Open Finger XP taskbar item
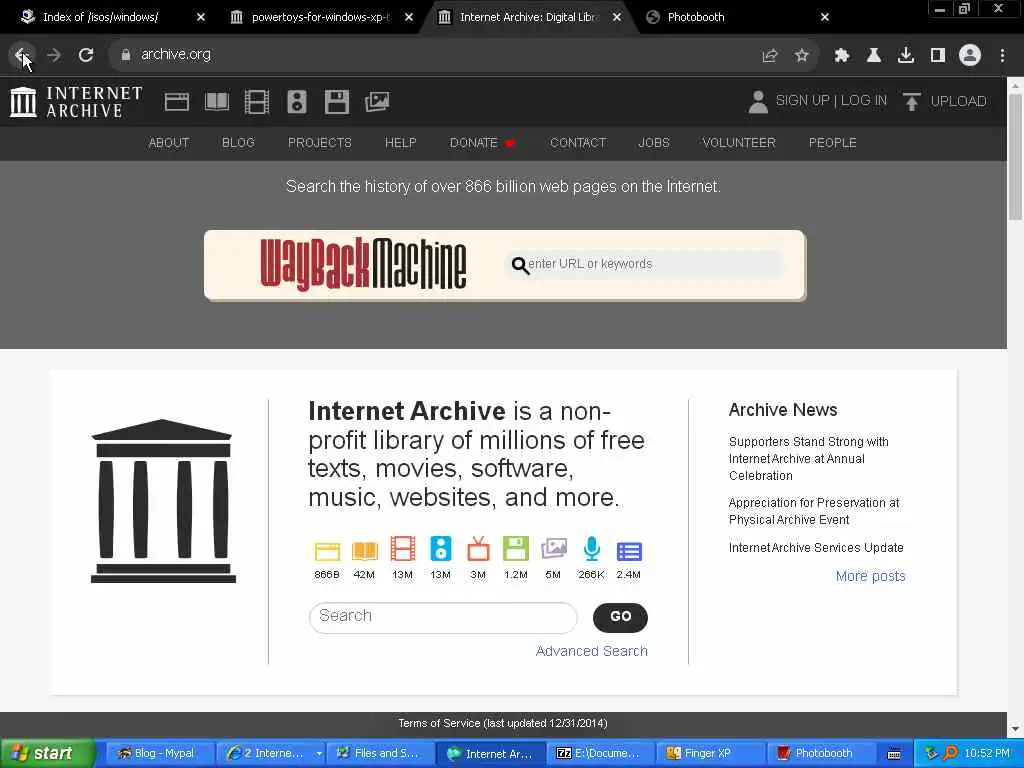This screenshot has height=768, width=1024. pos(709,754)
